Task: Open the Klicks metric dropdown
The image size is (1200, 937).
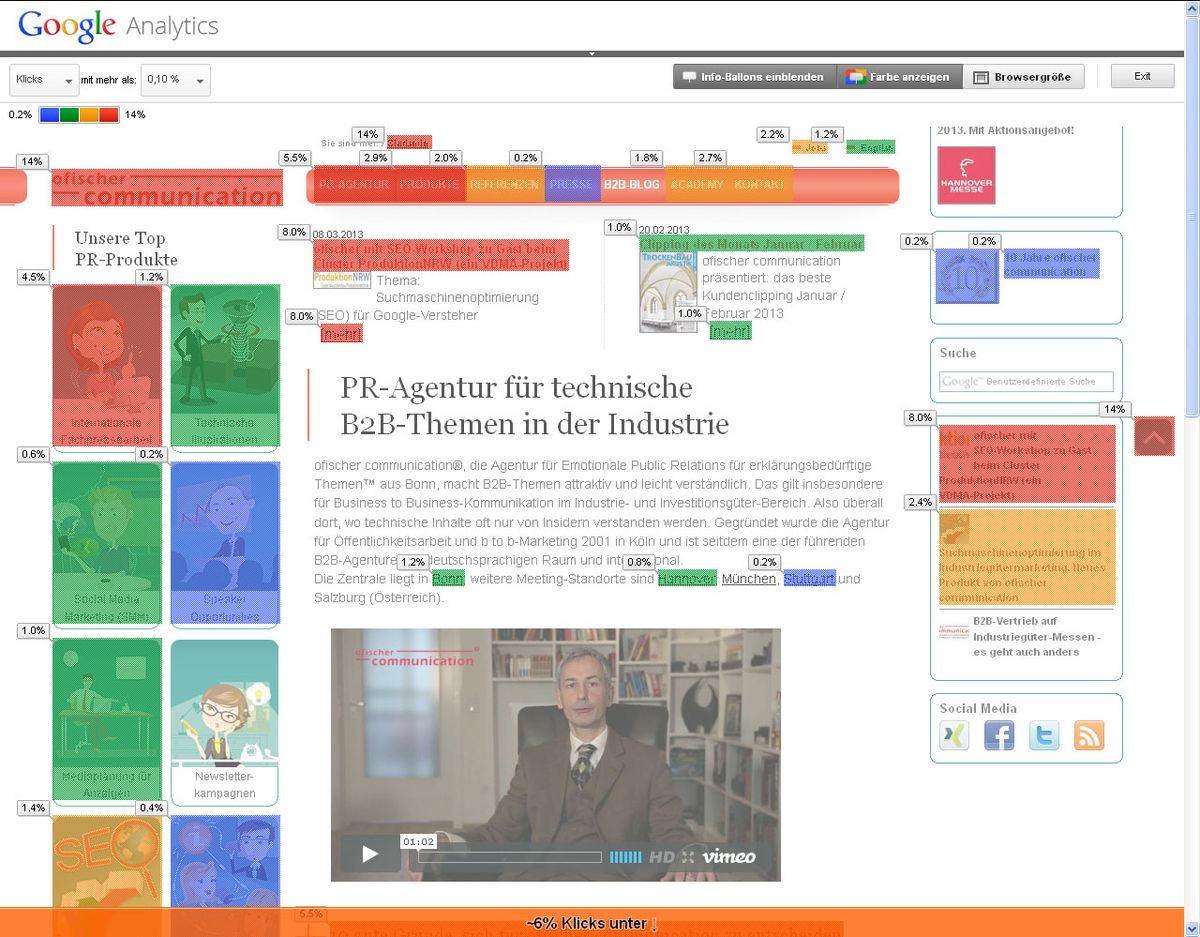Action: point(44,80)
